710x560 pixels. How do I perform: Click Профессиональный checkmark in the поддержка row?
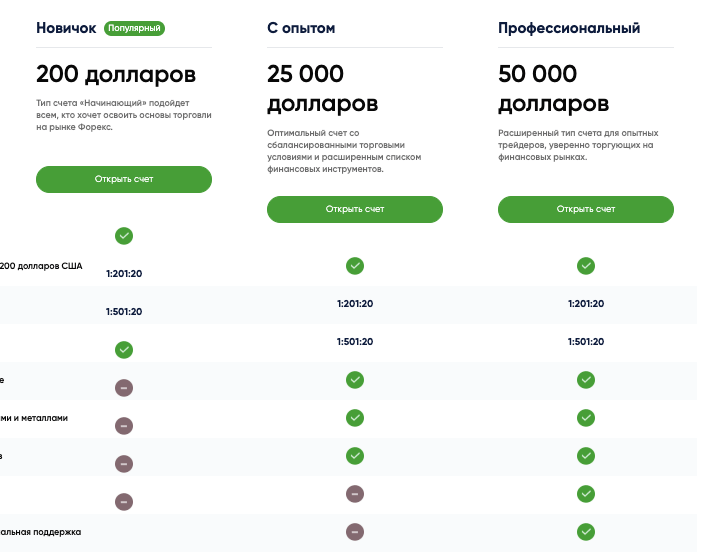coord(586,532)
